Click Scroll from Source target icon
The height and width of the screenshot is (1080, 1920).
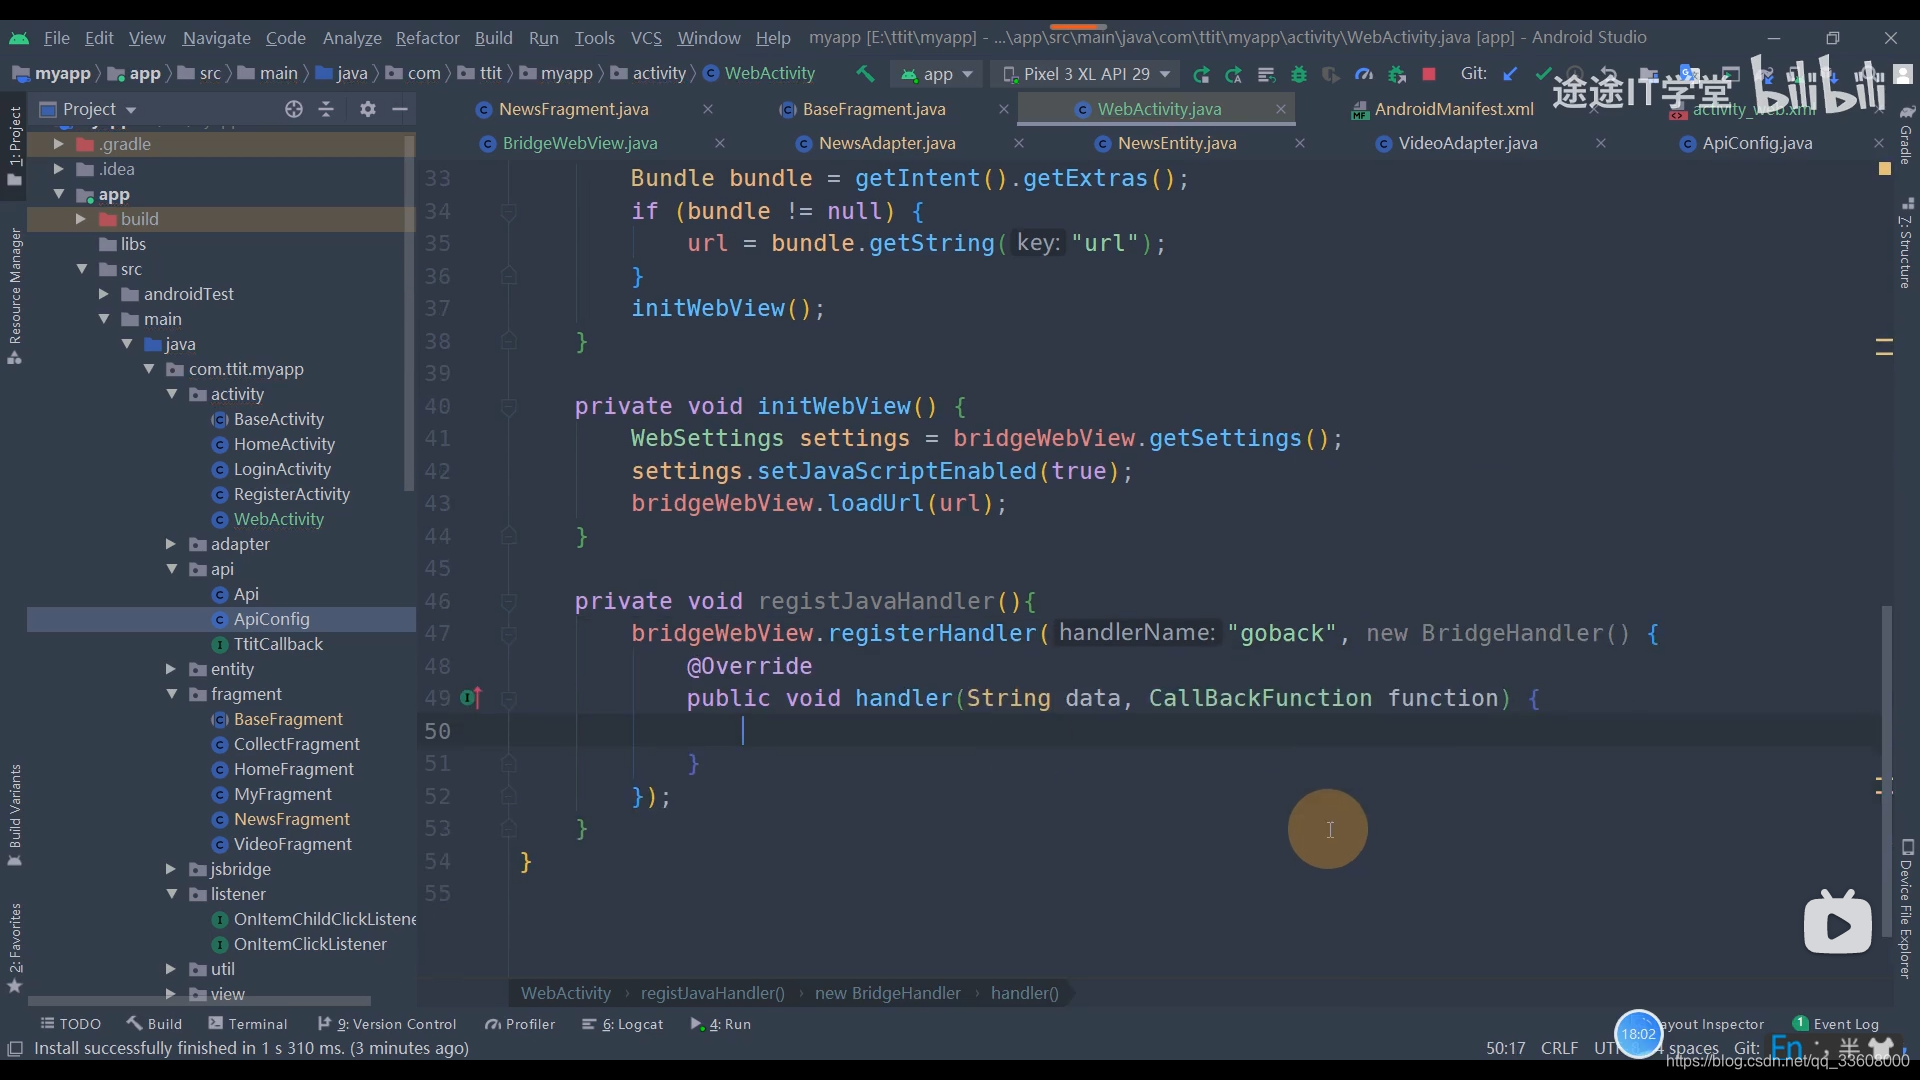coord(293,109)
